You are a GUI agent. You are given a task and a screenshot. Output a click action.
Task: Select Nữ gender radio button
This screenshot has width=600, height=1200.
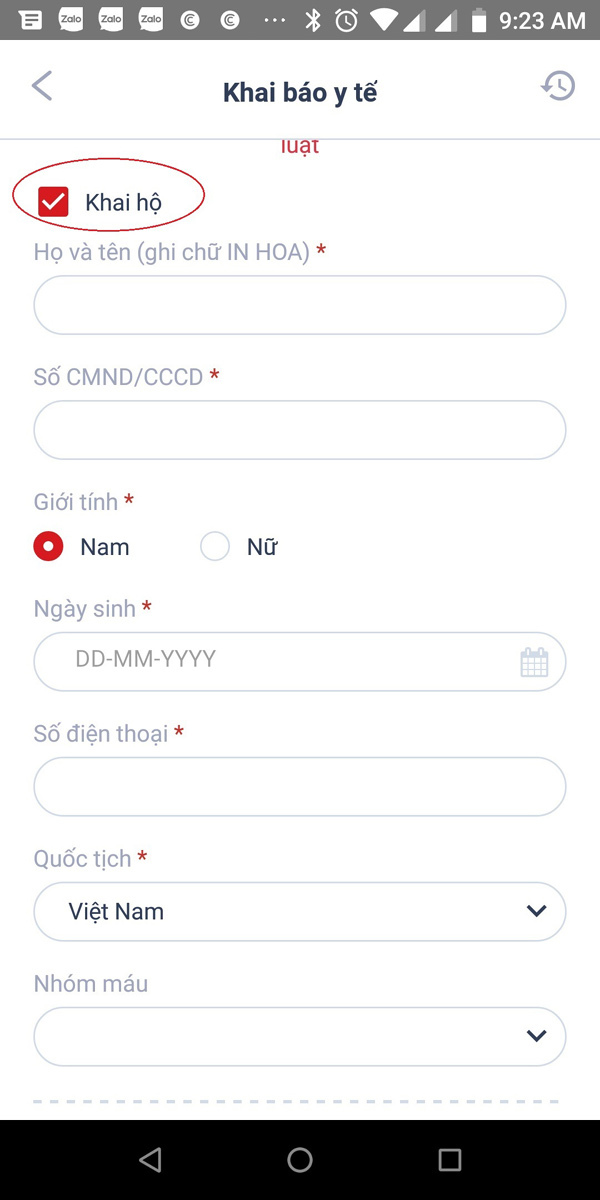tap(215, 547)
